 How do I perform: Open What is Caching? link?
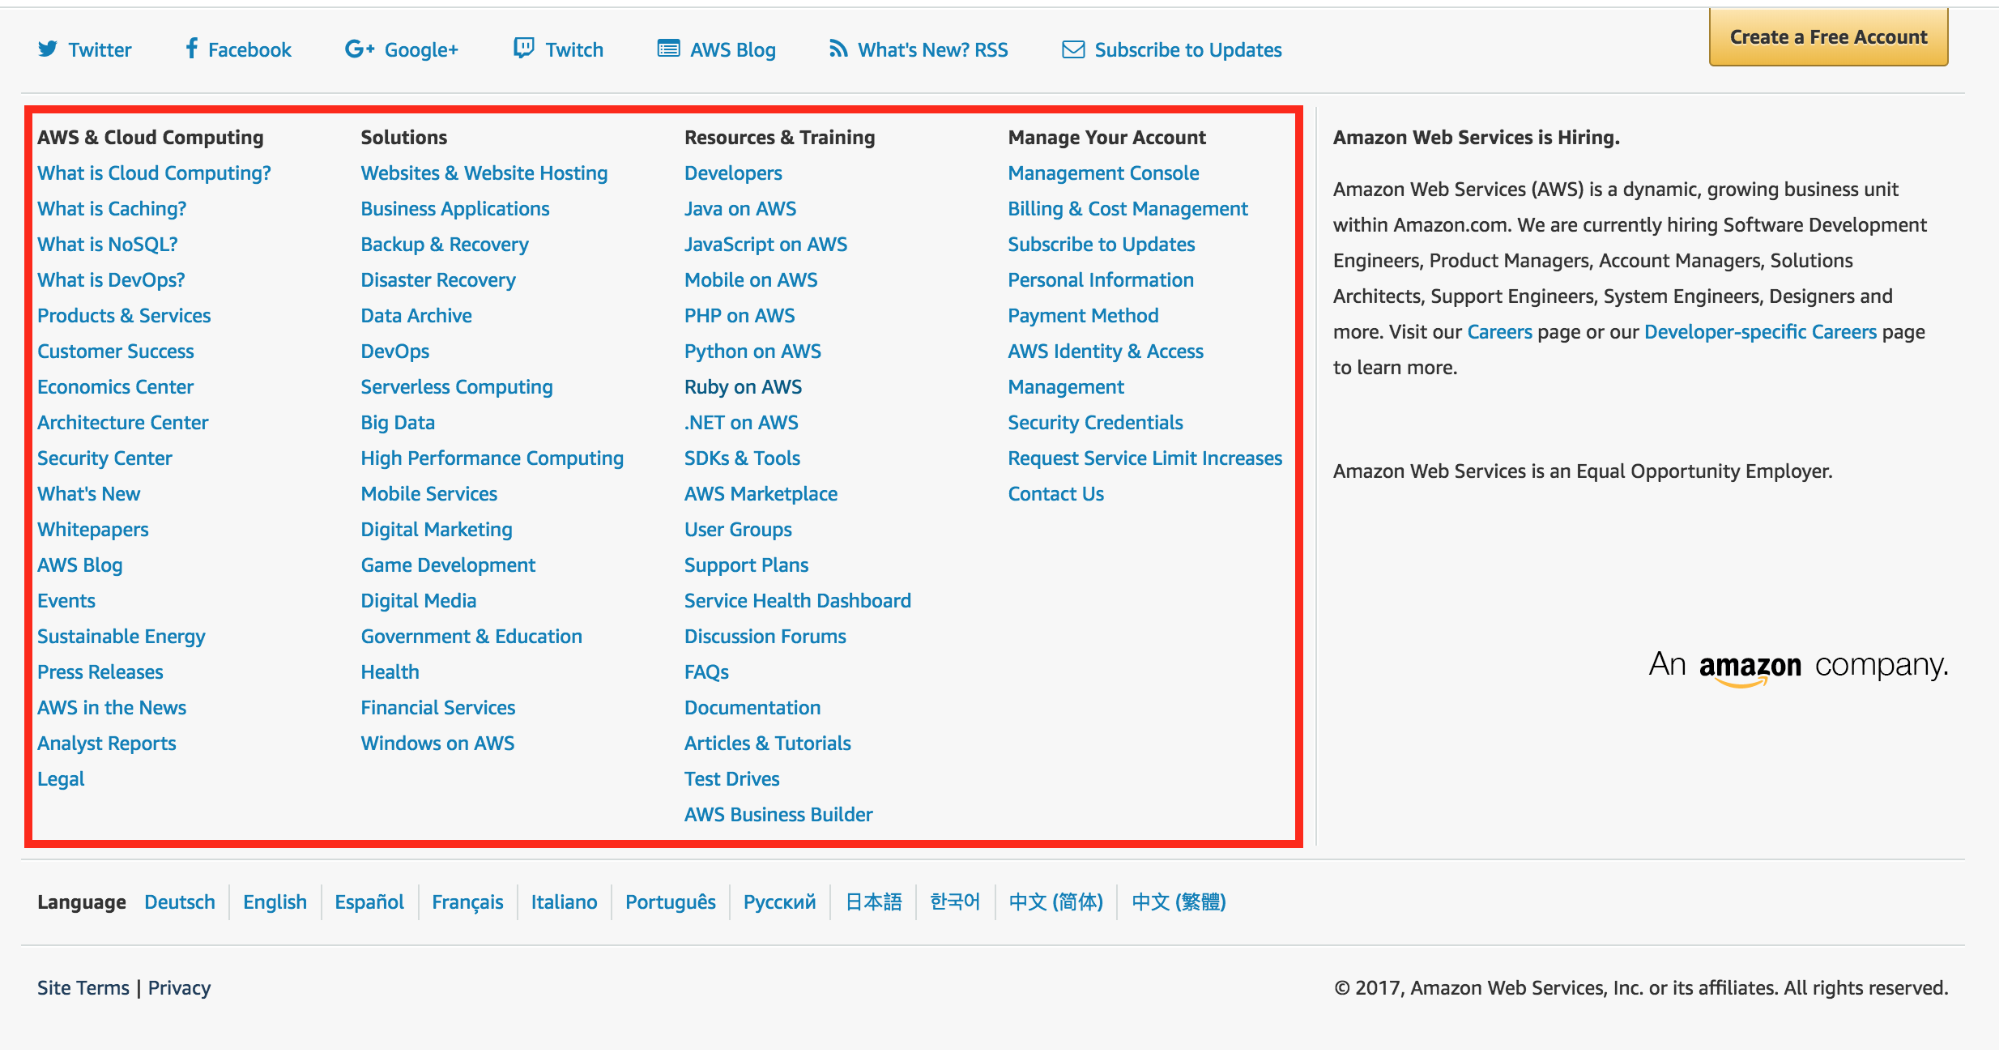click(x=112, y=209)
